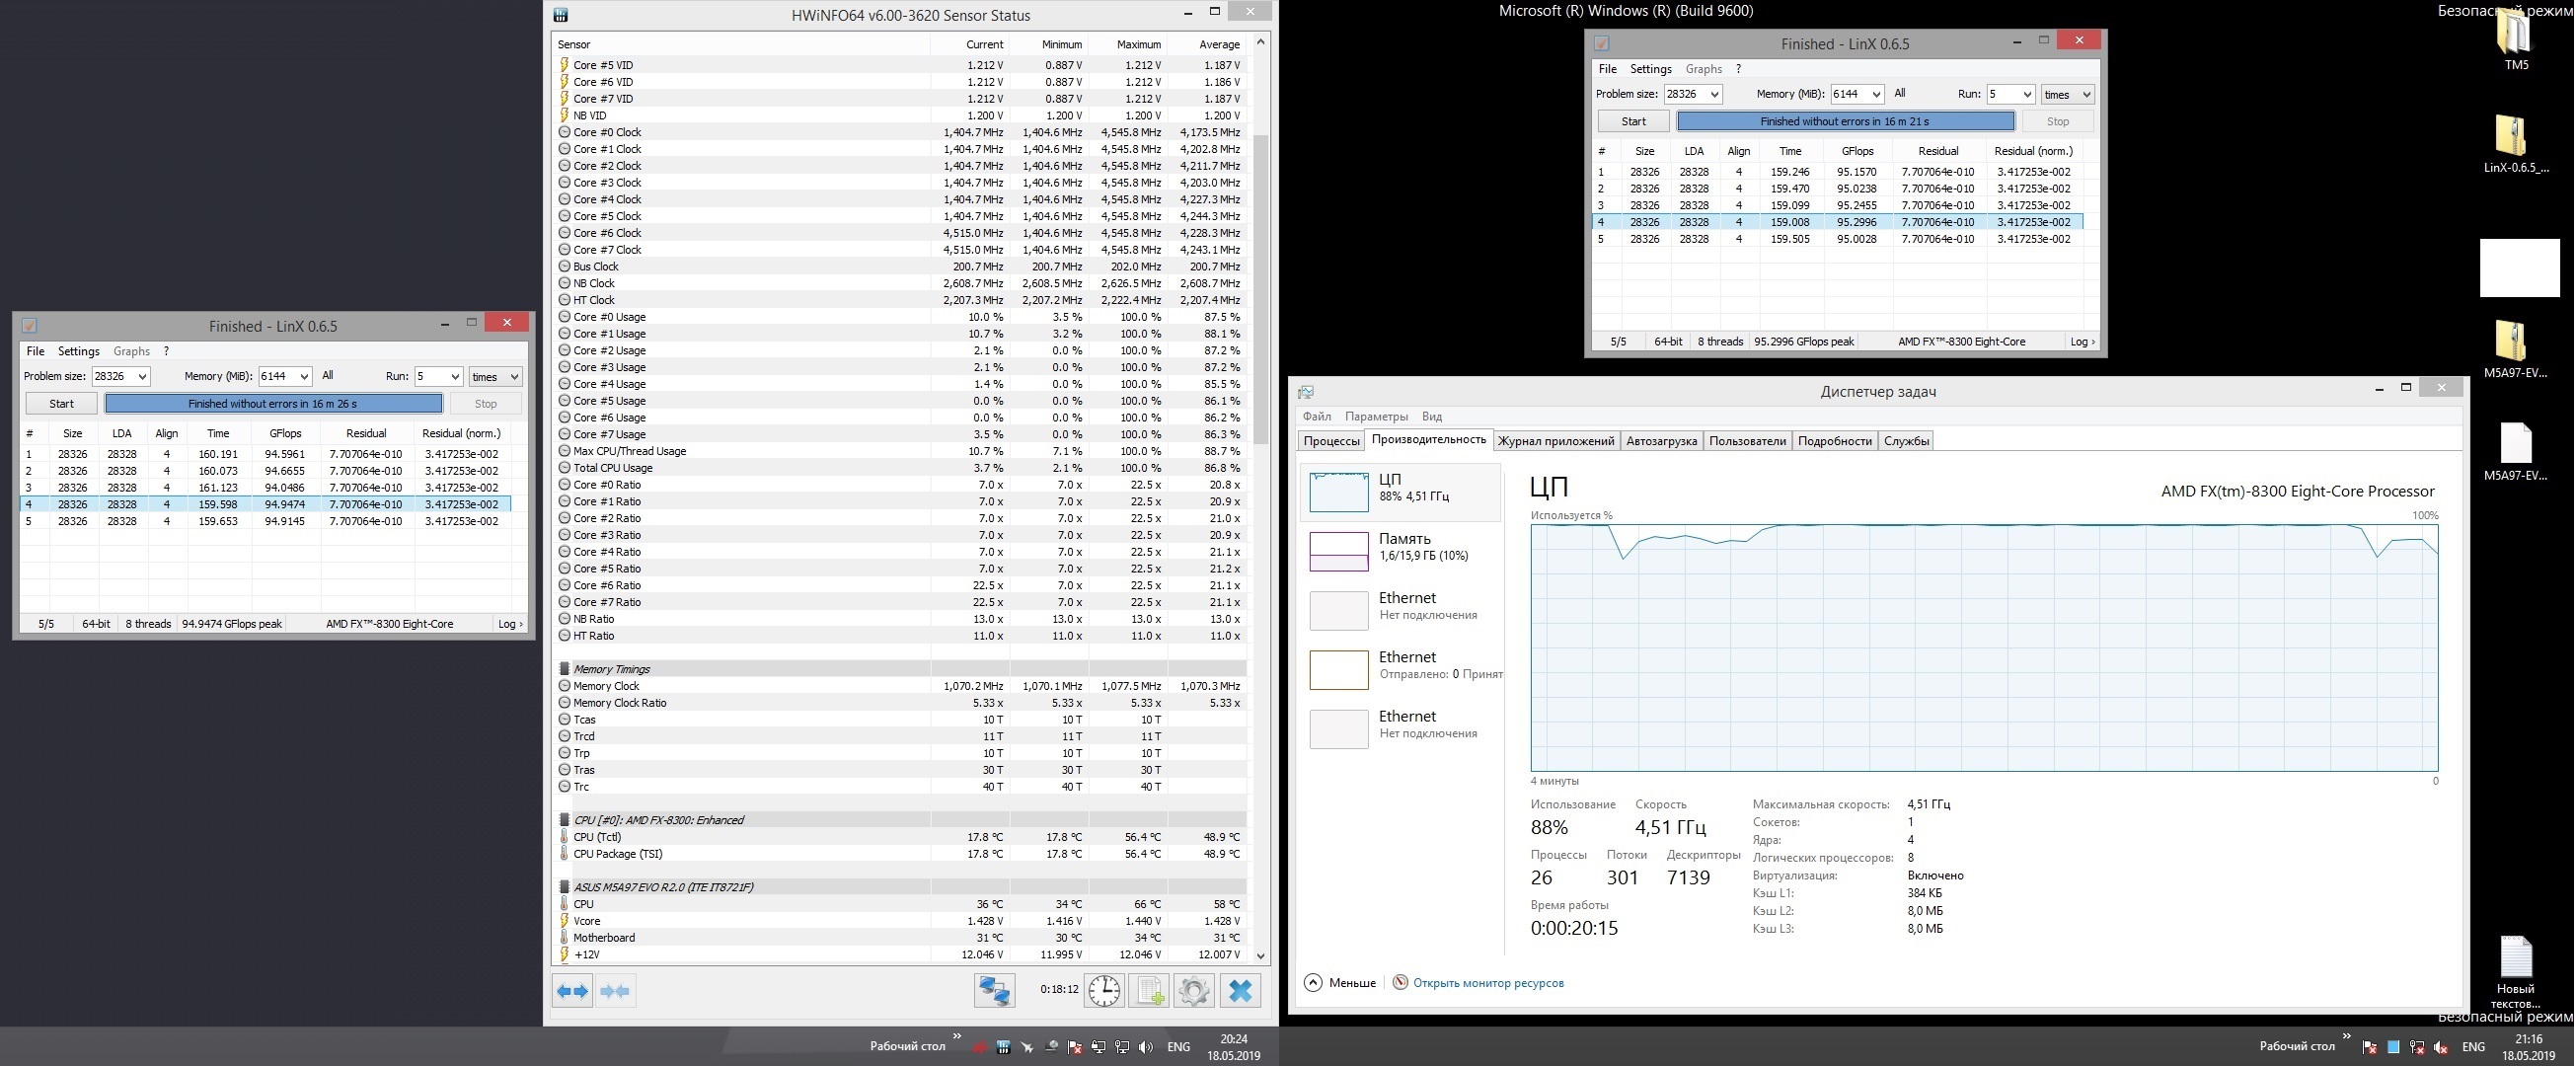Viewport: 2576px width, 1066px height.
Task: Open Settings menu in right LinX
Action: pos(1650,69)
